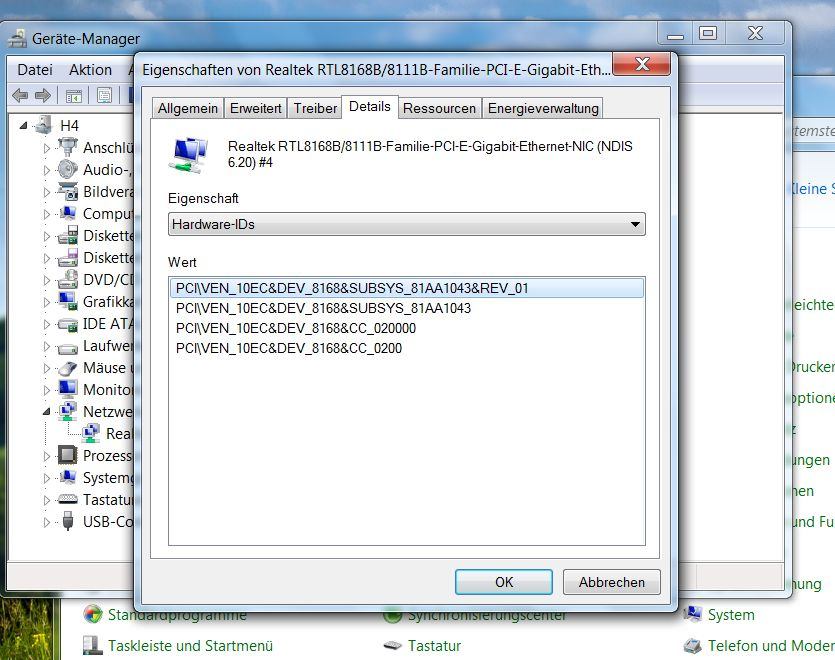Click the USB-Controller icon

[68, 521]
